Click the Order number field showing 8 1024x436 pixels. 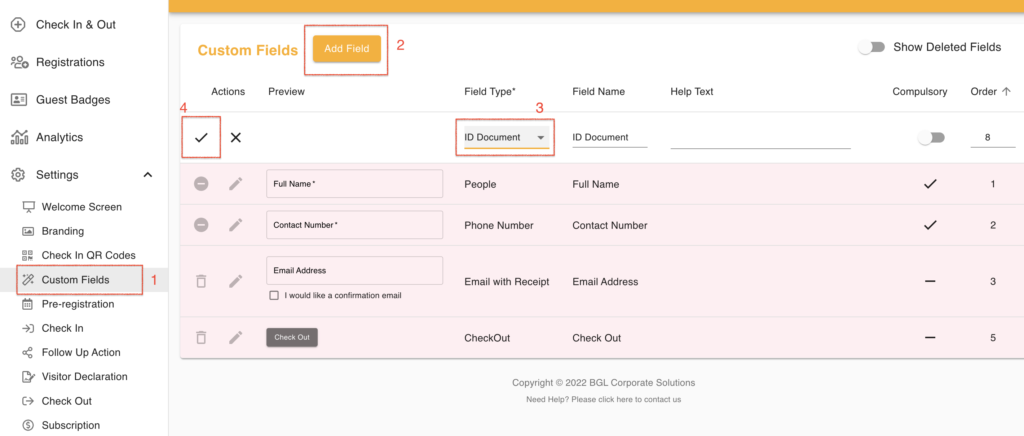(991, 138)
